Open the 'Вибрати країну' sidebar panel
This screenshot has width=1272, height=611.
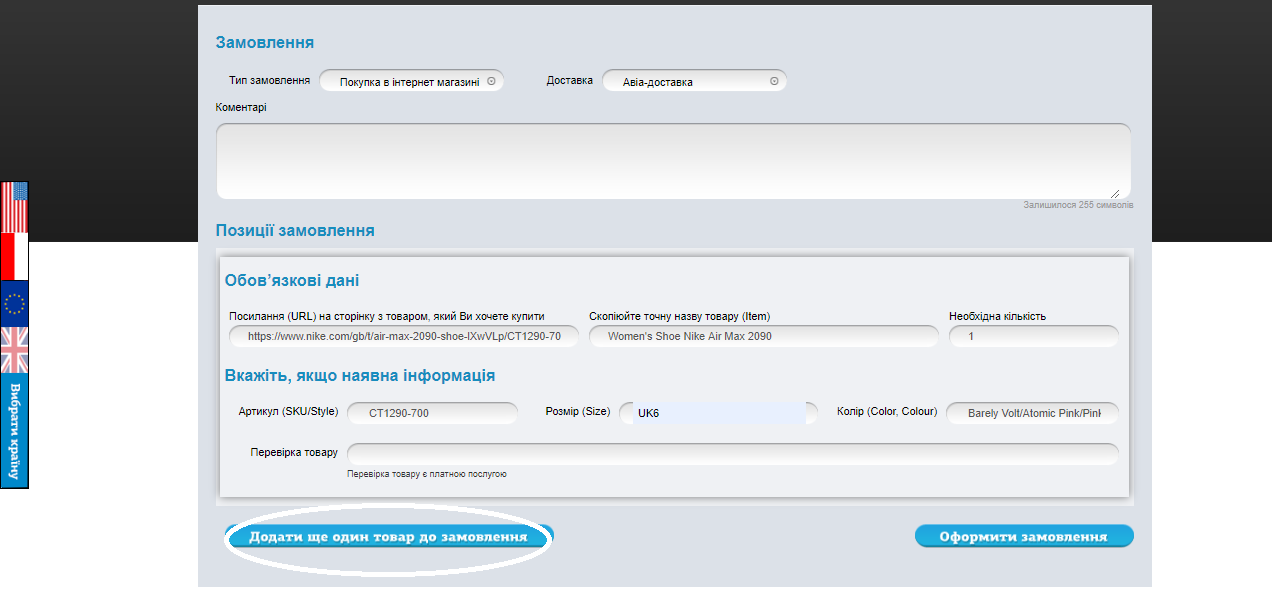[x=15, y=430]
